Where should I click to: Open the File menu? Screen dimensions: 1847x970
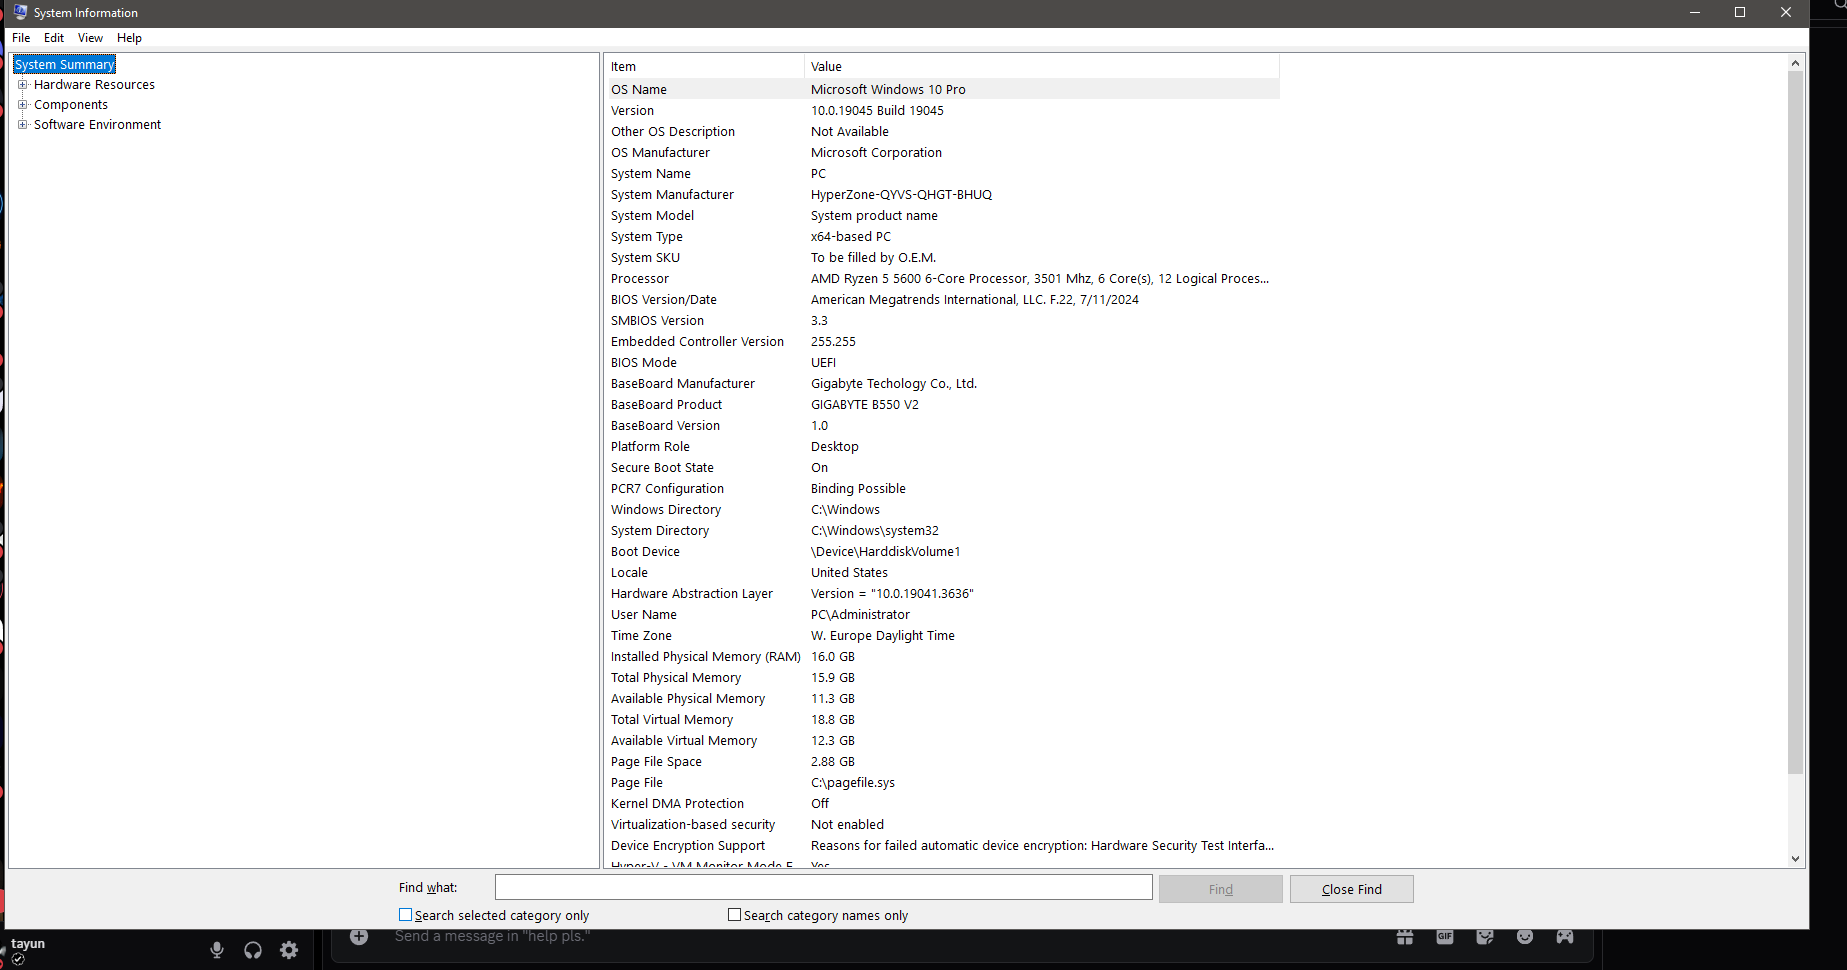click(x=21, y=38)
